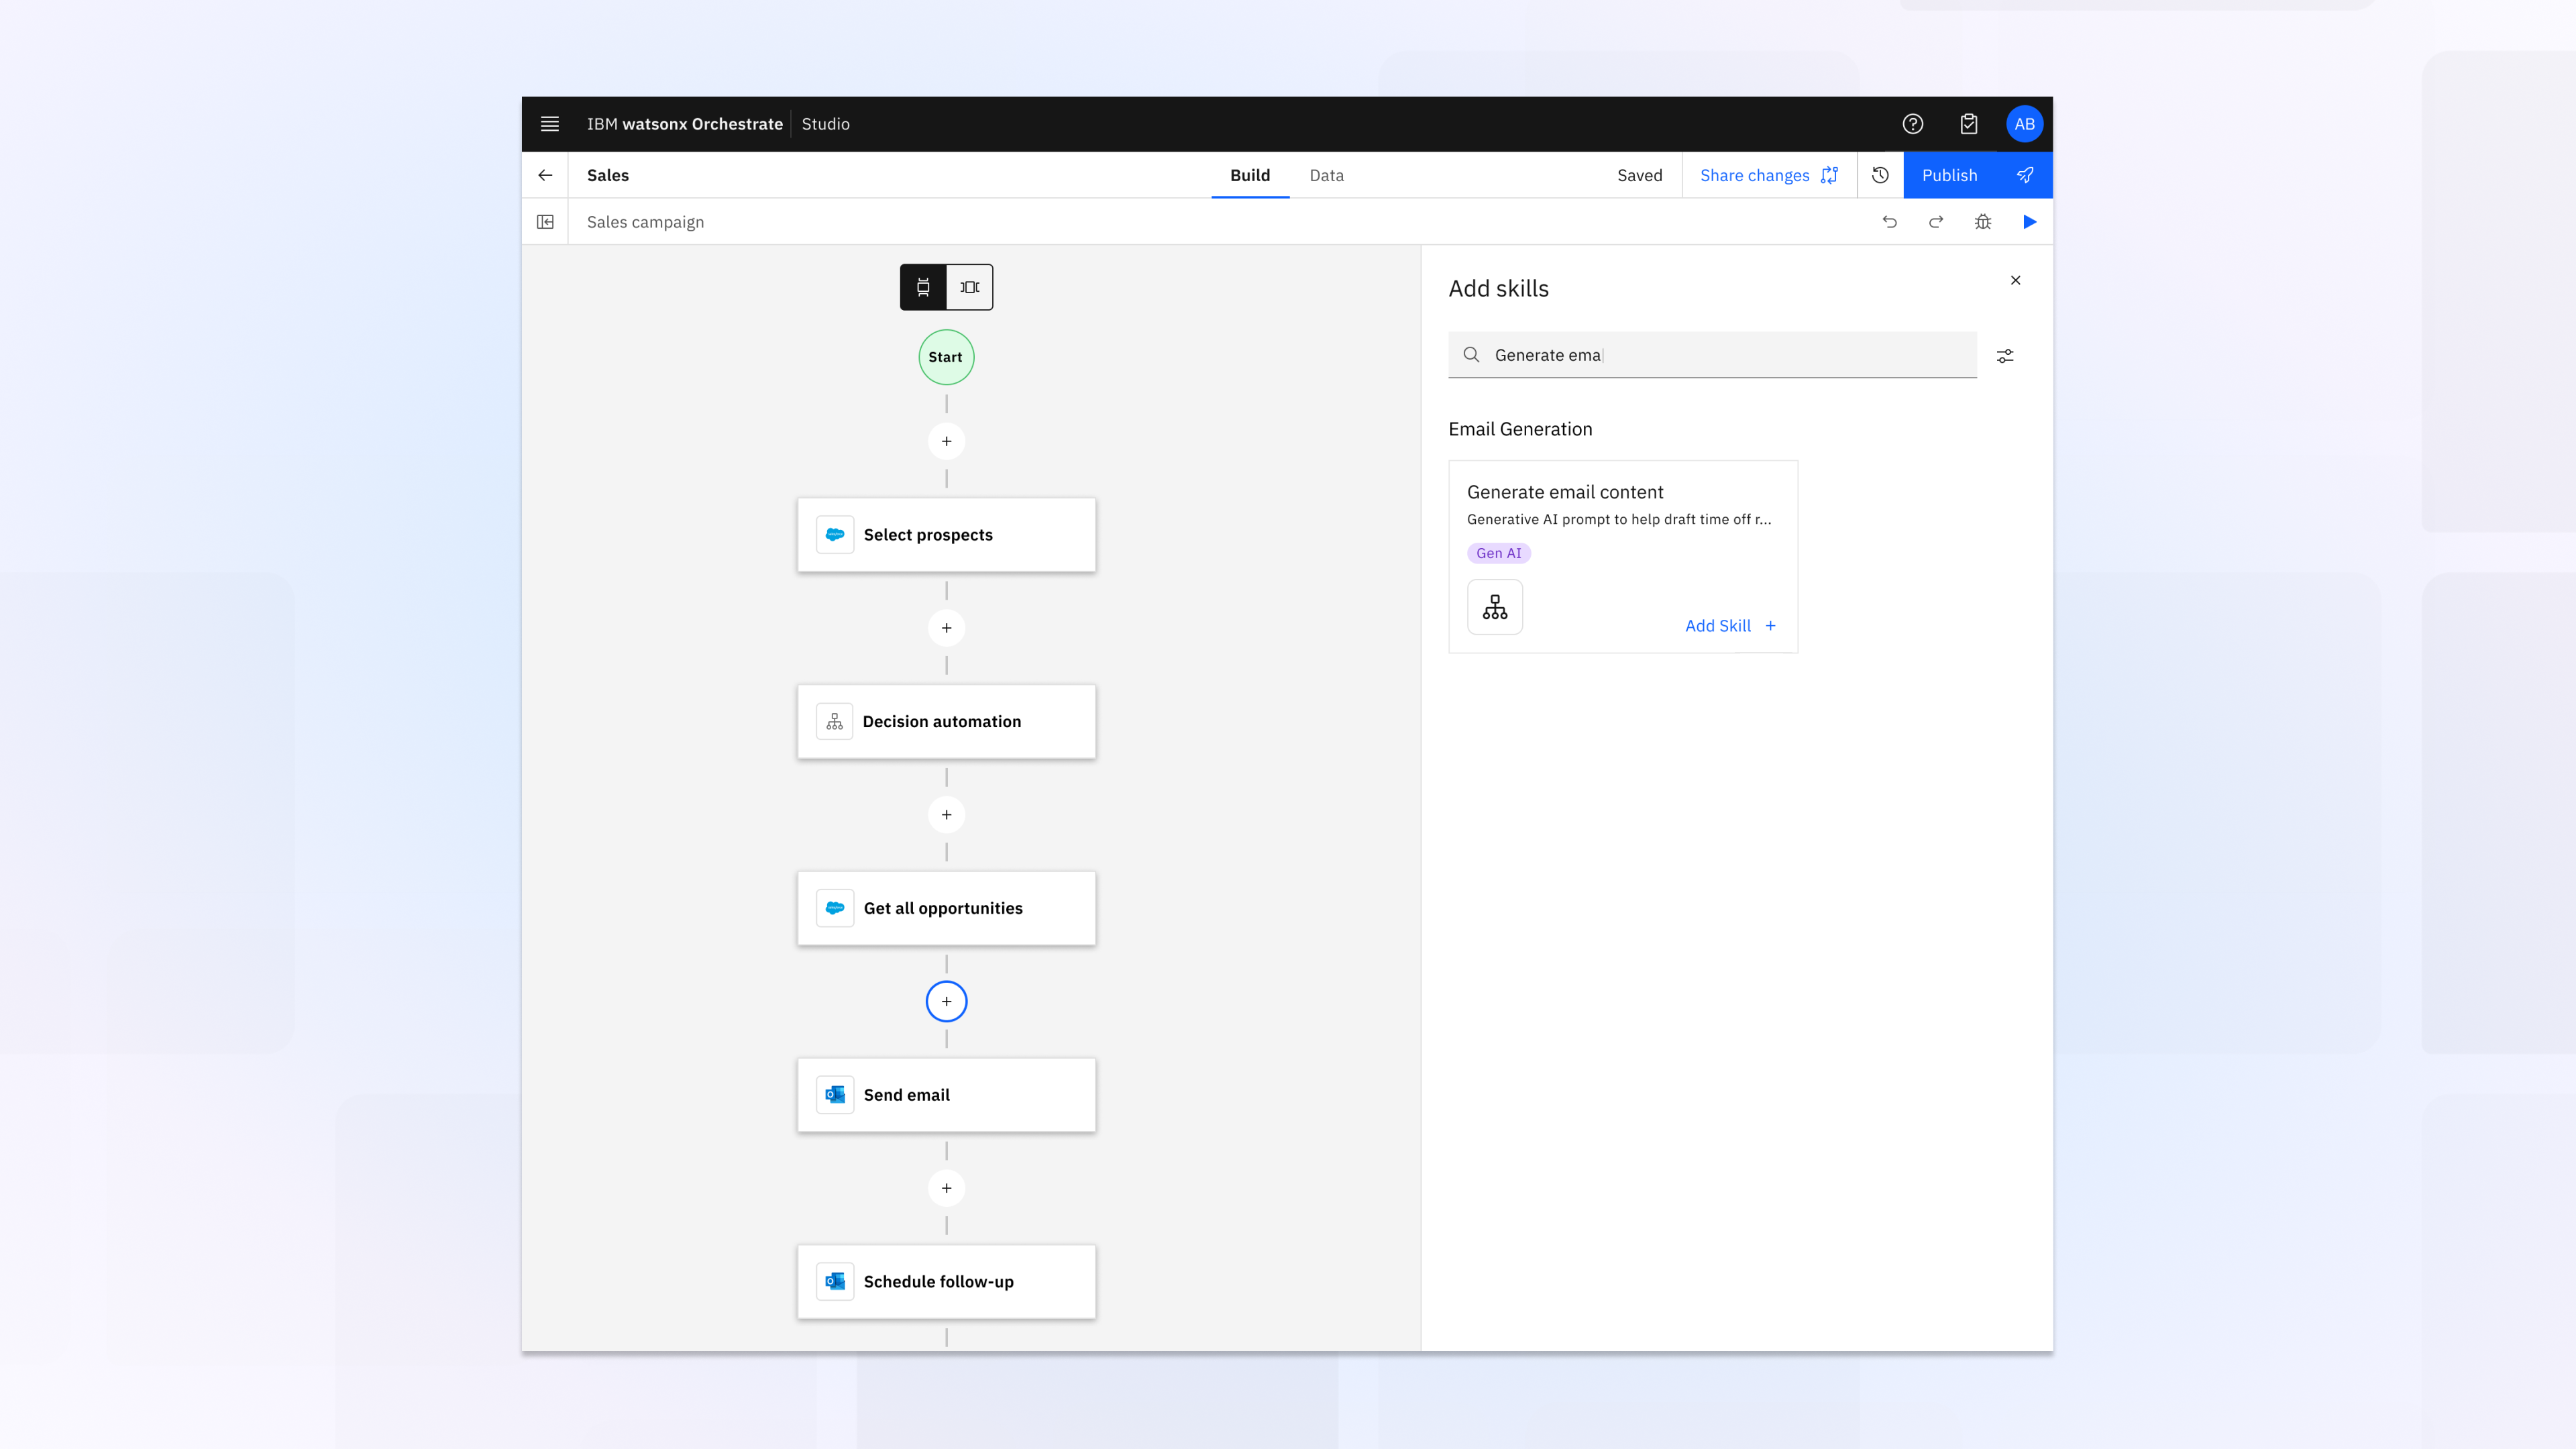Click the undo arrow icon
Screen dimensions: 2576x1449
(x=1890, y=221)
